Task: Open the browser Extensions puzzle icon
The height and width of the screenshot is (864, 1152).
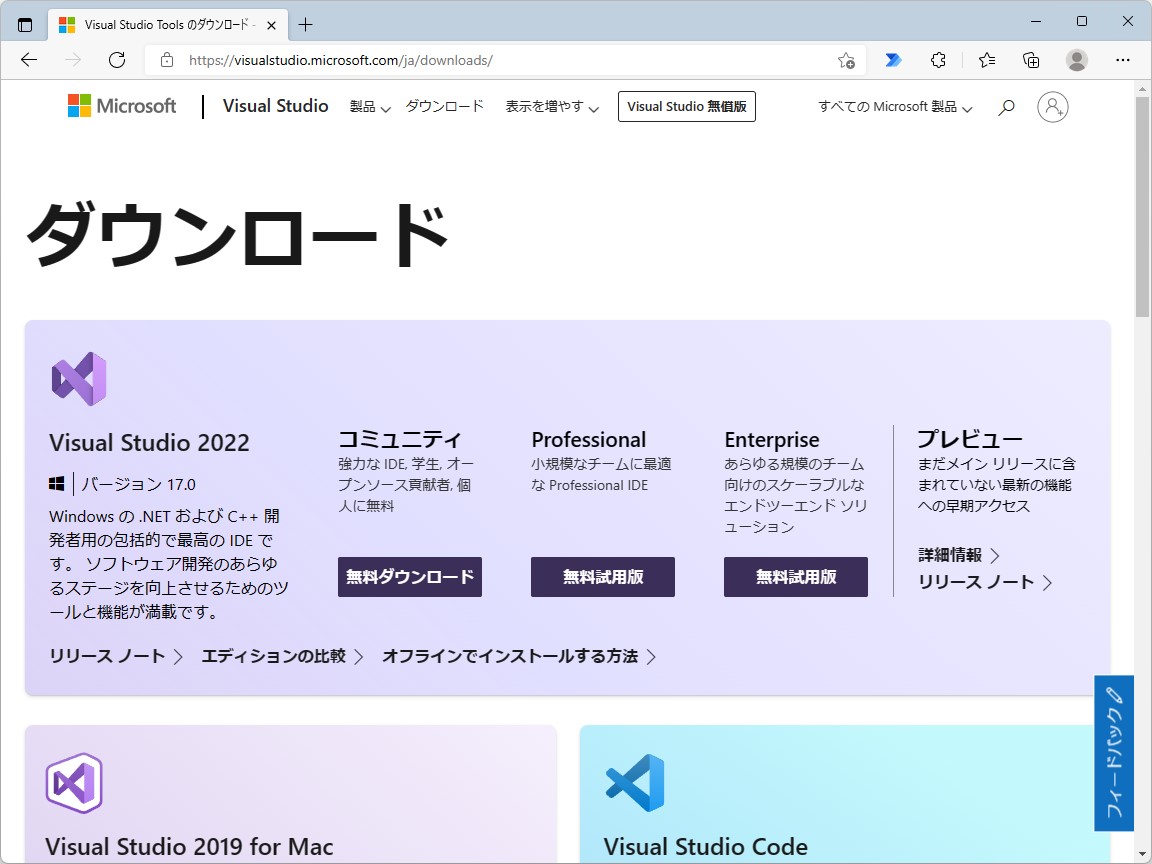Action: (938, 60)
